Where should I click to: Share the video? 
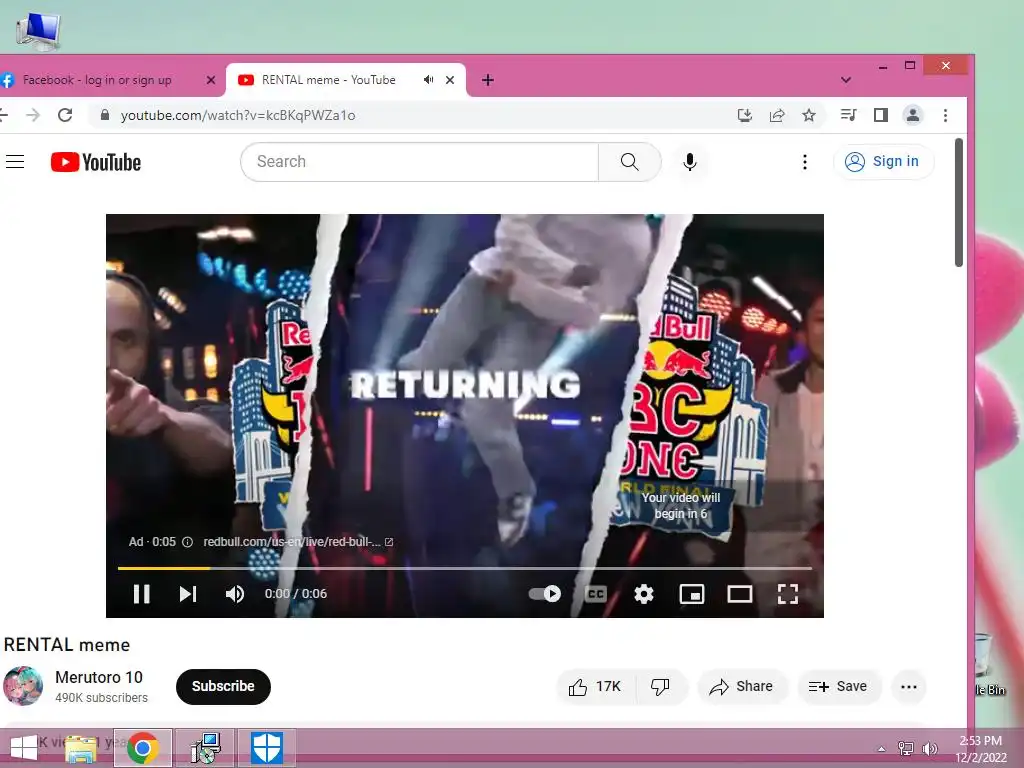(742, 686)
